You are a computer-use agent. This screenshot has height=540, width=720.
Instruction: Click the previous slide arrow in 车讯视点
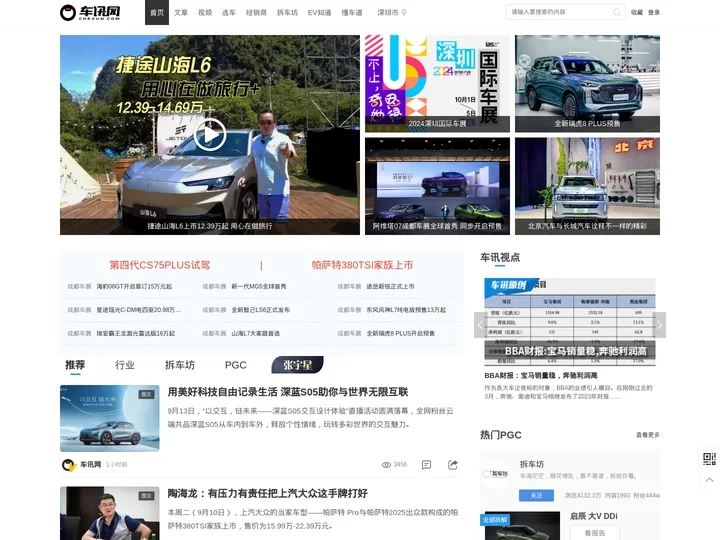pyautogui.click(x=480, y=325)
